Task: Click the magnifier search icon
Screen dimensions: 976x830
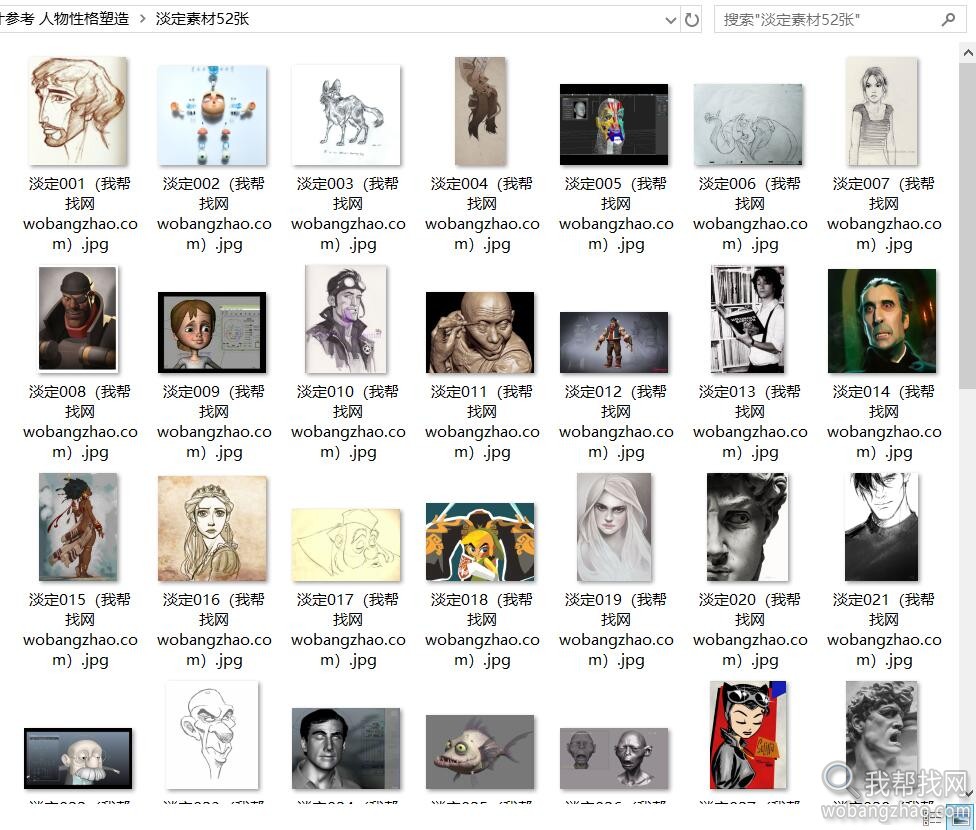Action: (x=948, y=20)
